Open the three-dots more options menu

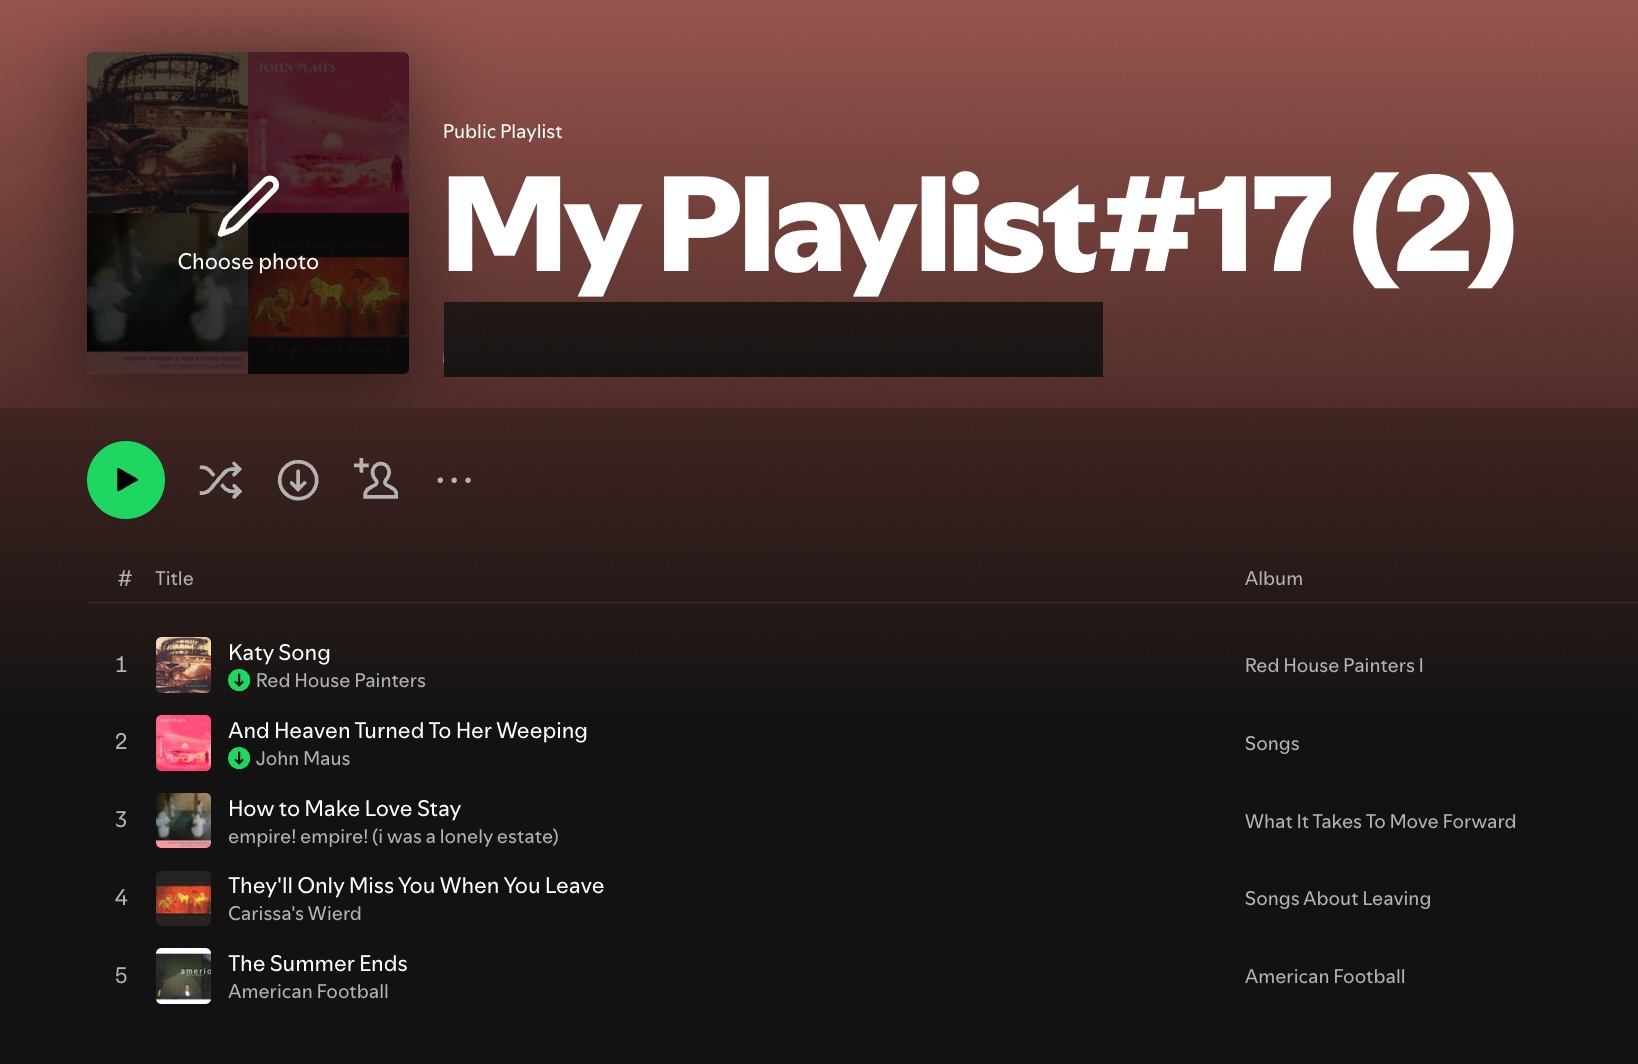(454, 480)
